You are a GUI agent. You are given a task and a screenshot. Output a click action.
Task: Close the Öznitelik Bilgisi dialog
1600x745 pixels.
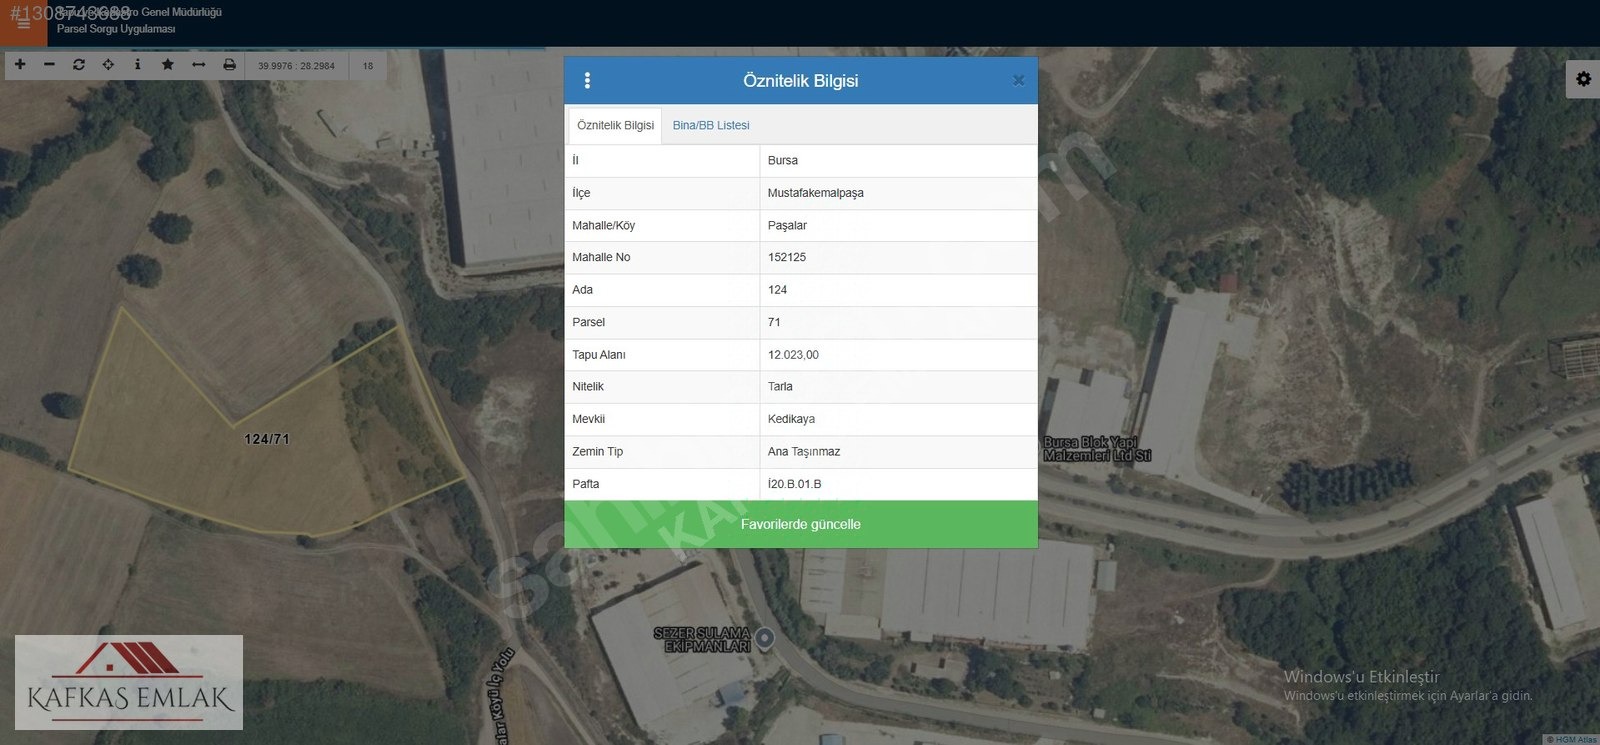click(1018, 81)
